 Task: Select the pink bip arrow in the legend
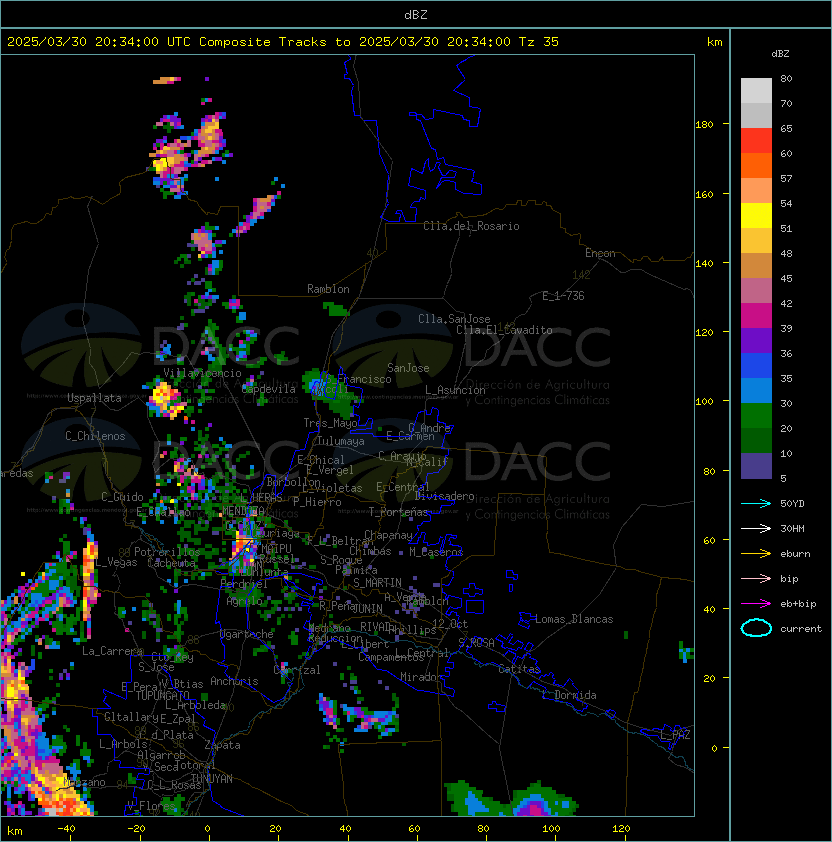(756, 578)
